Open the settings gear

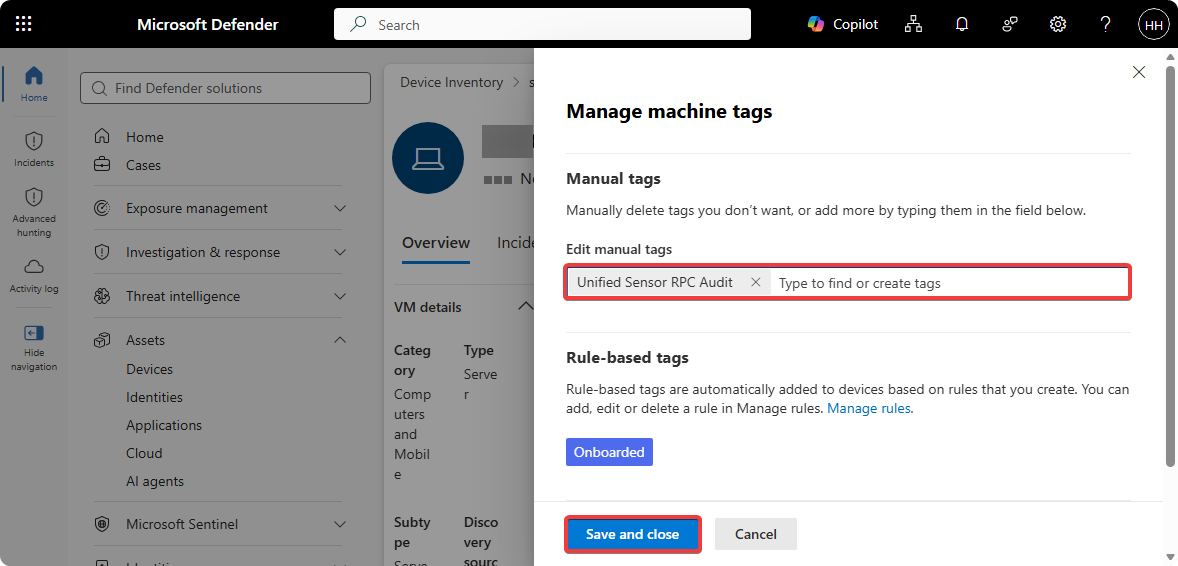[1057, 24]
